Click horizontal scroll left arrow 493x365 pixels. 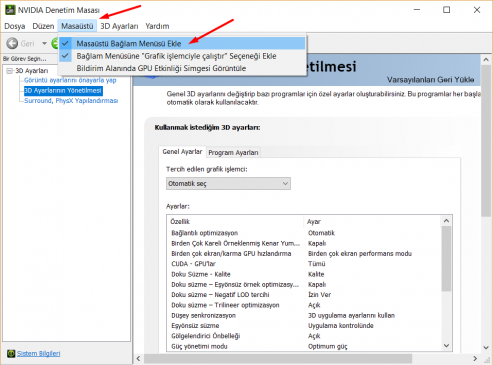pyautogui.click(x=138, y=359)
